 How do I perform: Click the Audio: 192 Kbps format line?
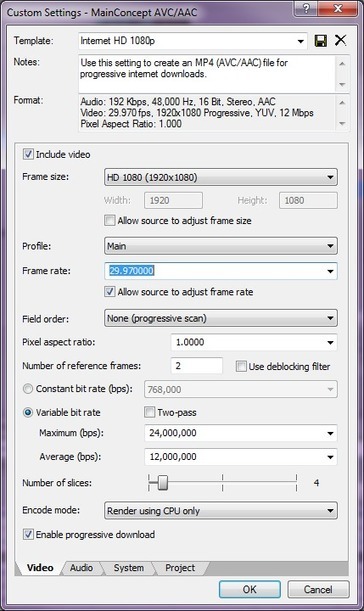pos(178,102)
